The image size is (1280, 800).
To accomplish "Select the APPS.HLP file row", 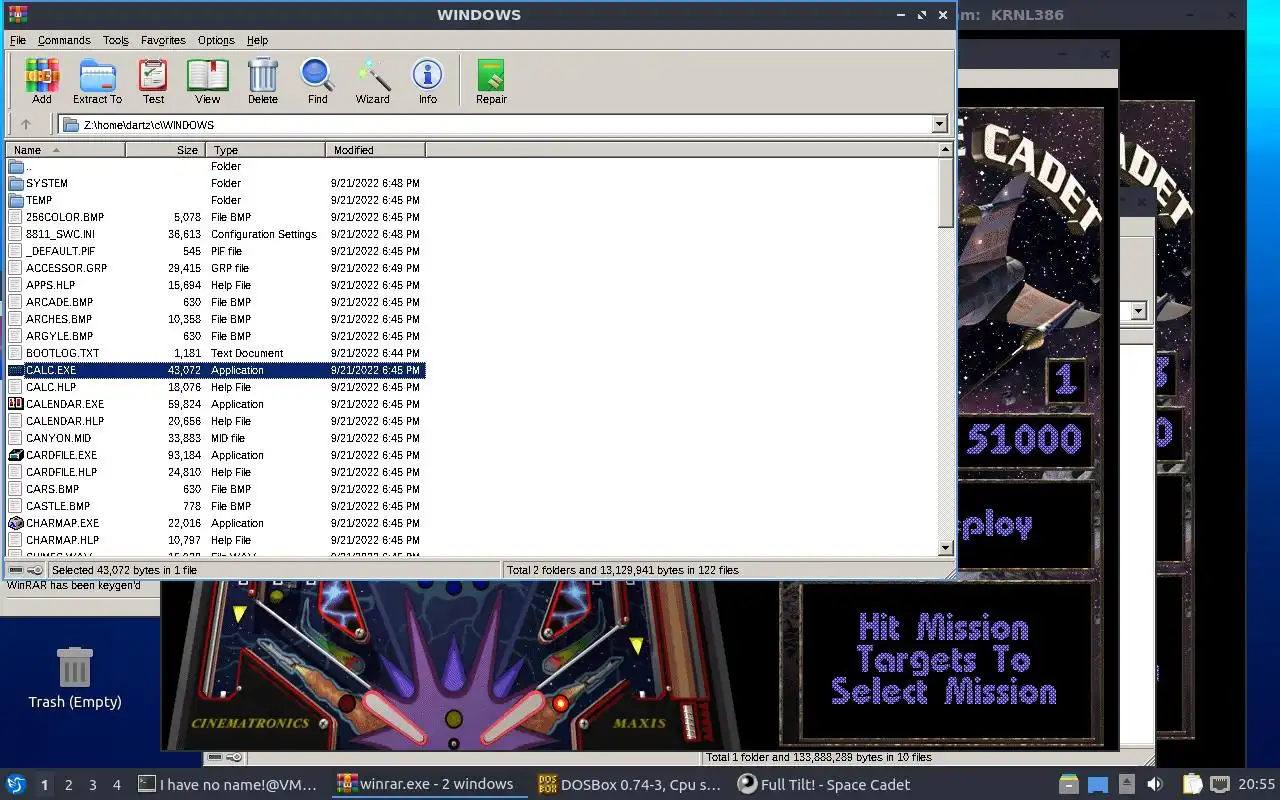I will [216, 285].
